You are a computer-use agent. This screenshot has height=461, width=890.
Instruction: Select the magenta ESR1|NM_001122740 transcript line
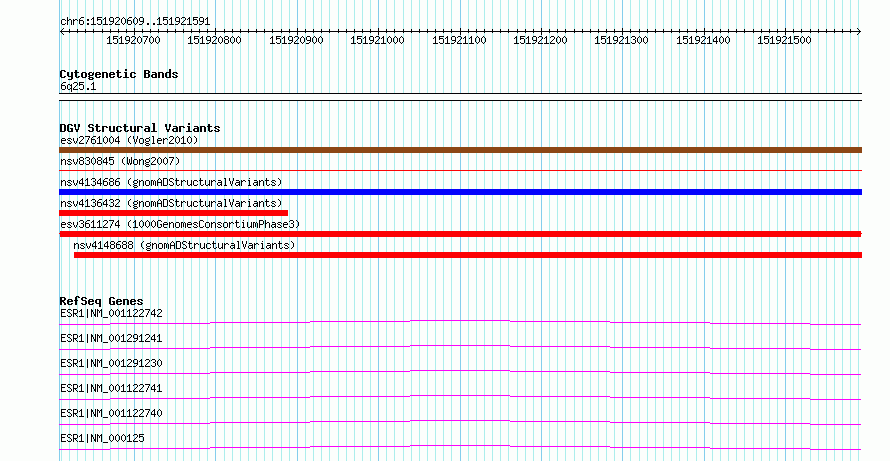click(460, 422)
